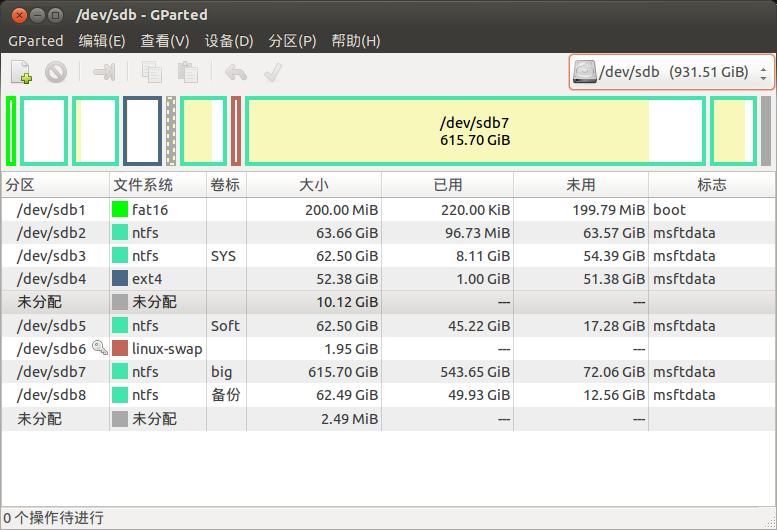Open the 分区(P) menu
777x530 pixels.
point(292,41)
